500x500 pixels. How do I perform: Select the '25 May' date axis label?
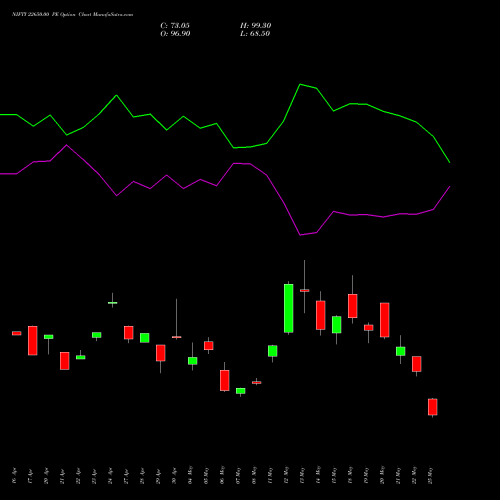click(x=430, y=475)
